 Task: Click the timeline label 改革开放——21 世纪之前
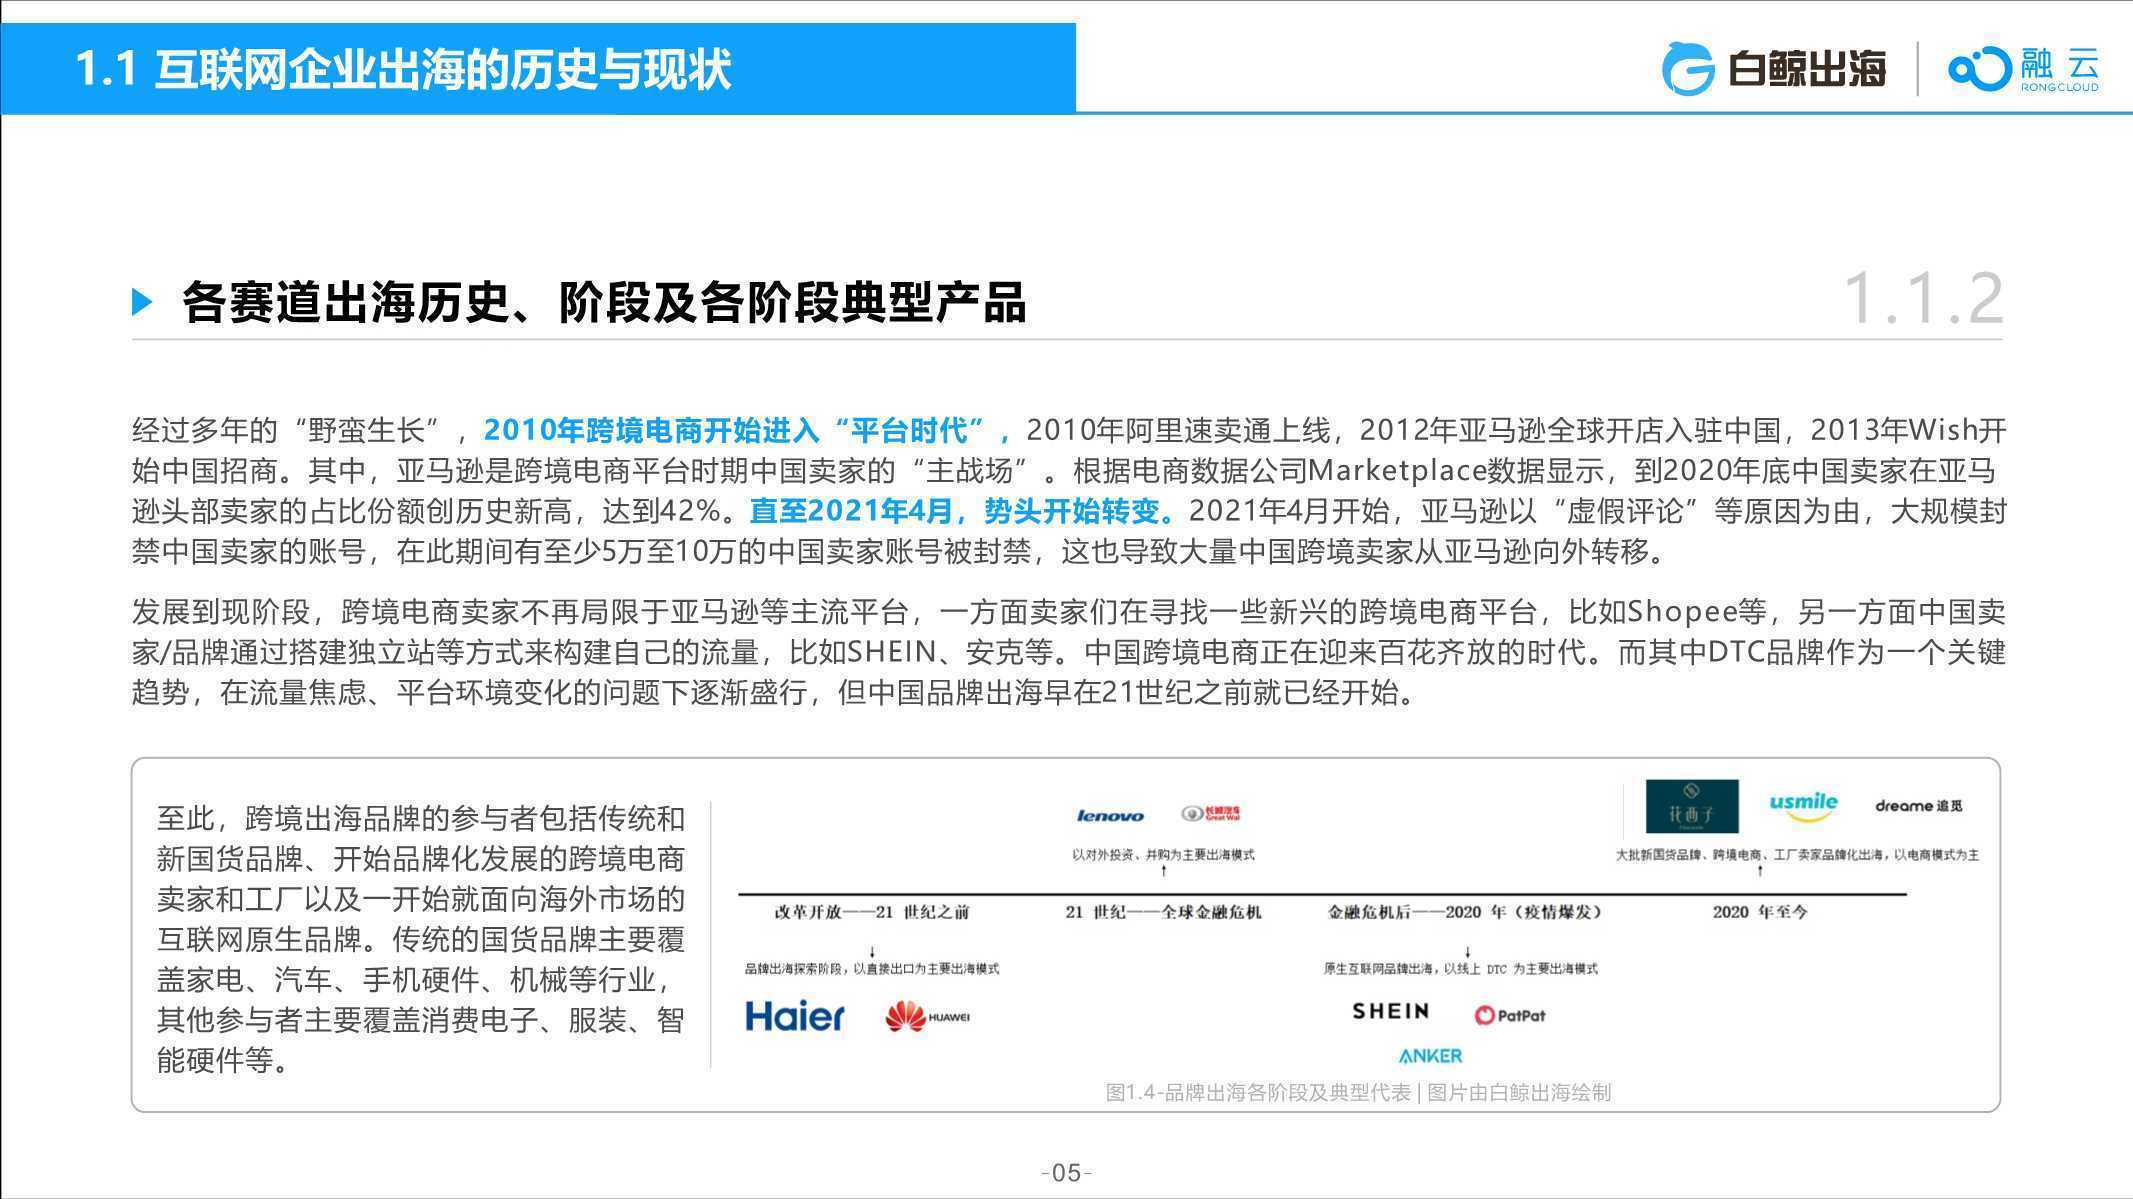click(872, 912)
